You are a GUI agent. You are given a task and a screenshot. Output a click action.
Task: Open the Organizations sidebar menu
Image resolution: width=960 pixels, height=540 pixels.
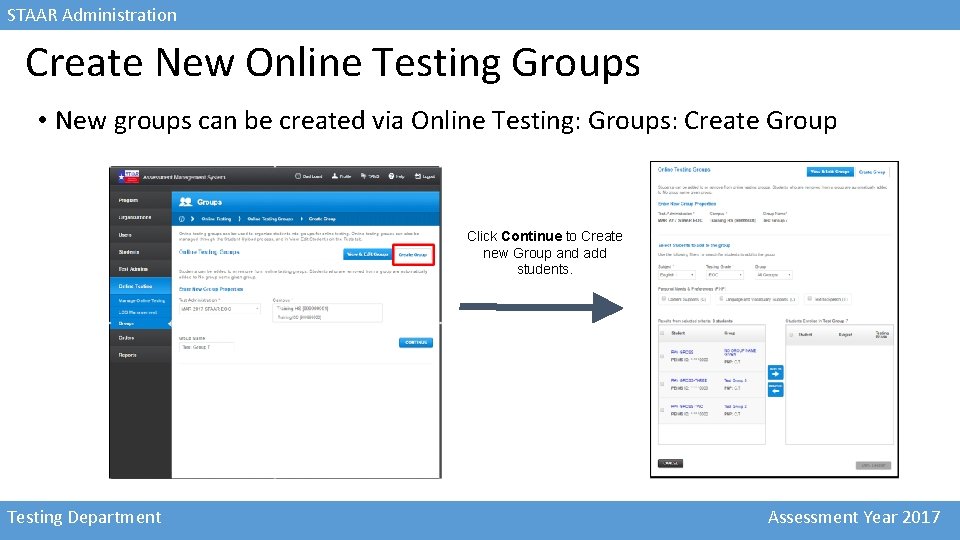[x=140, y=217]
